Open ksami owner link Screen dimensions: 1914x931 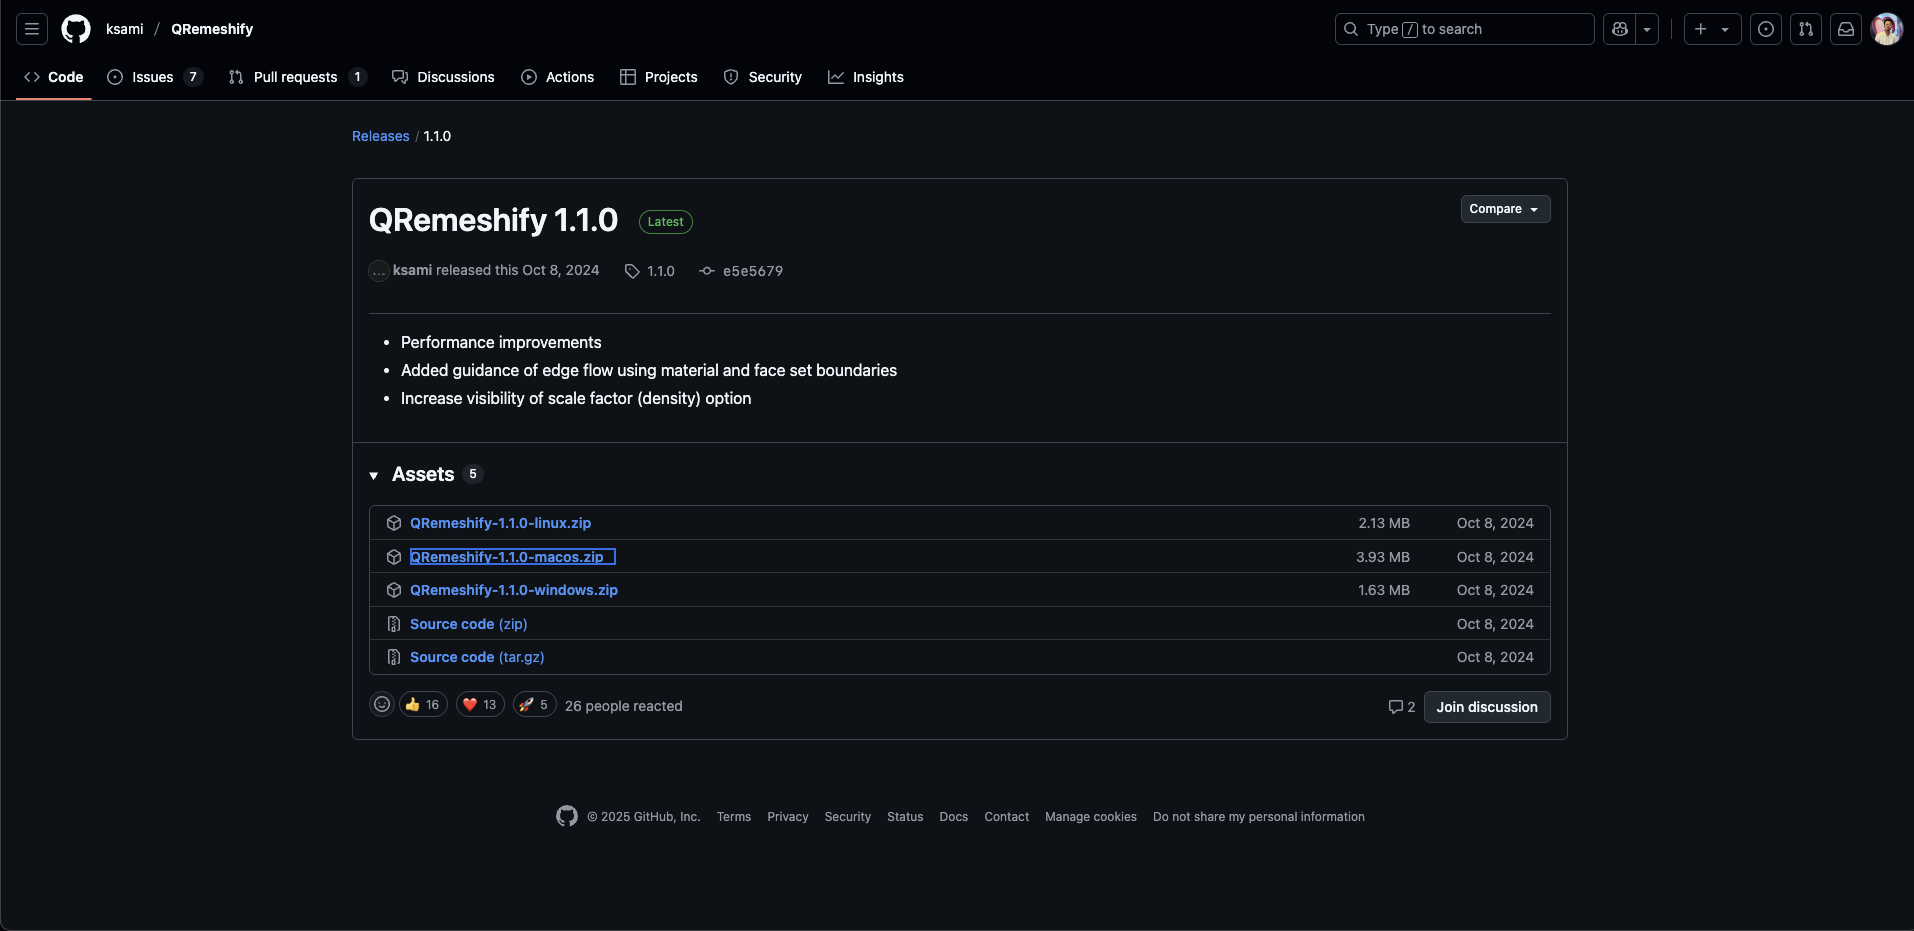tap(125, 29)
